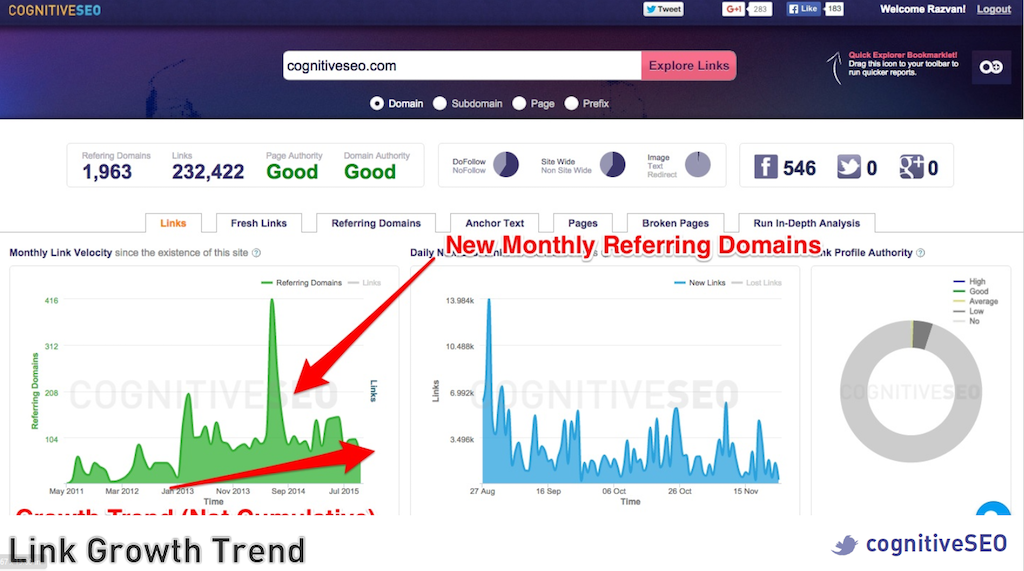Toggle Referring Domains legend in velocity chart
Viewport: 1024px width, 571px height.
tap(301, 283)
